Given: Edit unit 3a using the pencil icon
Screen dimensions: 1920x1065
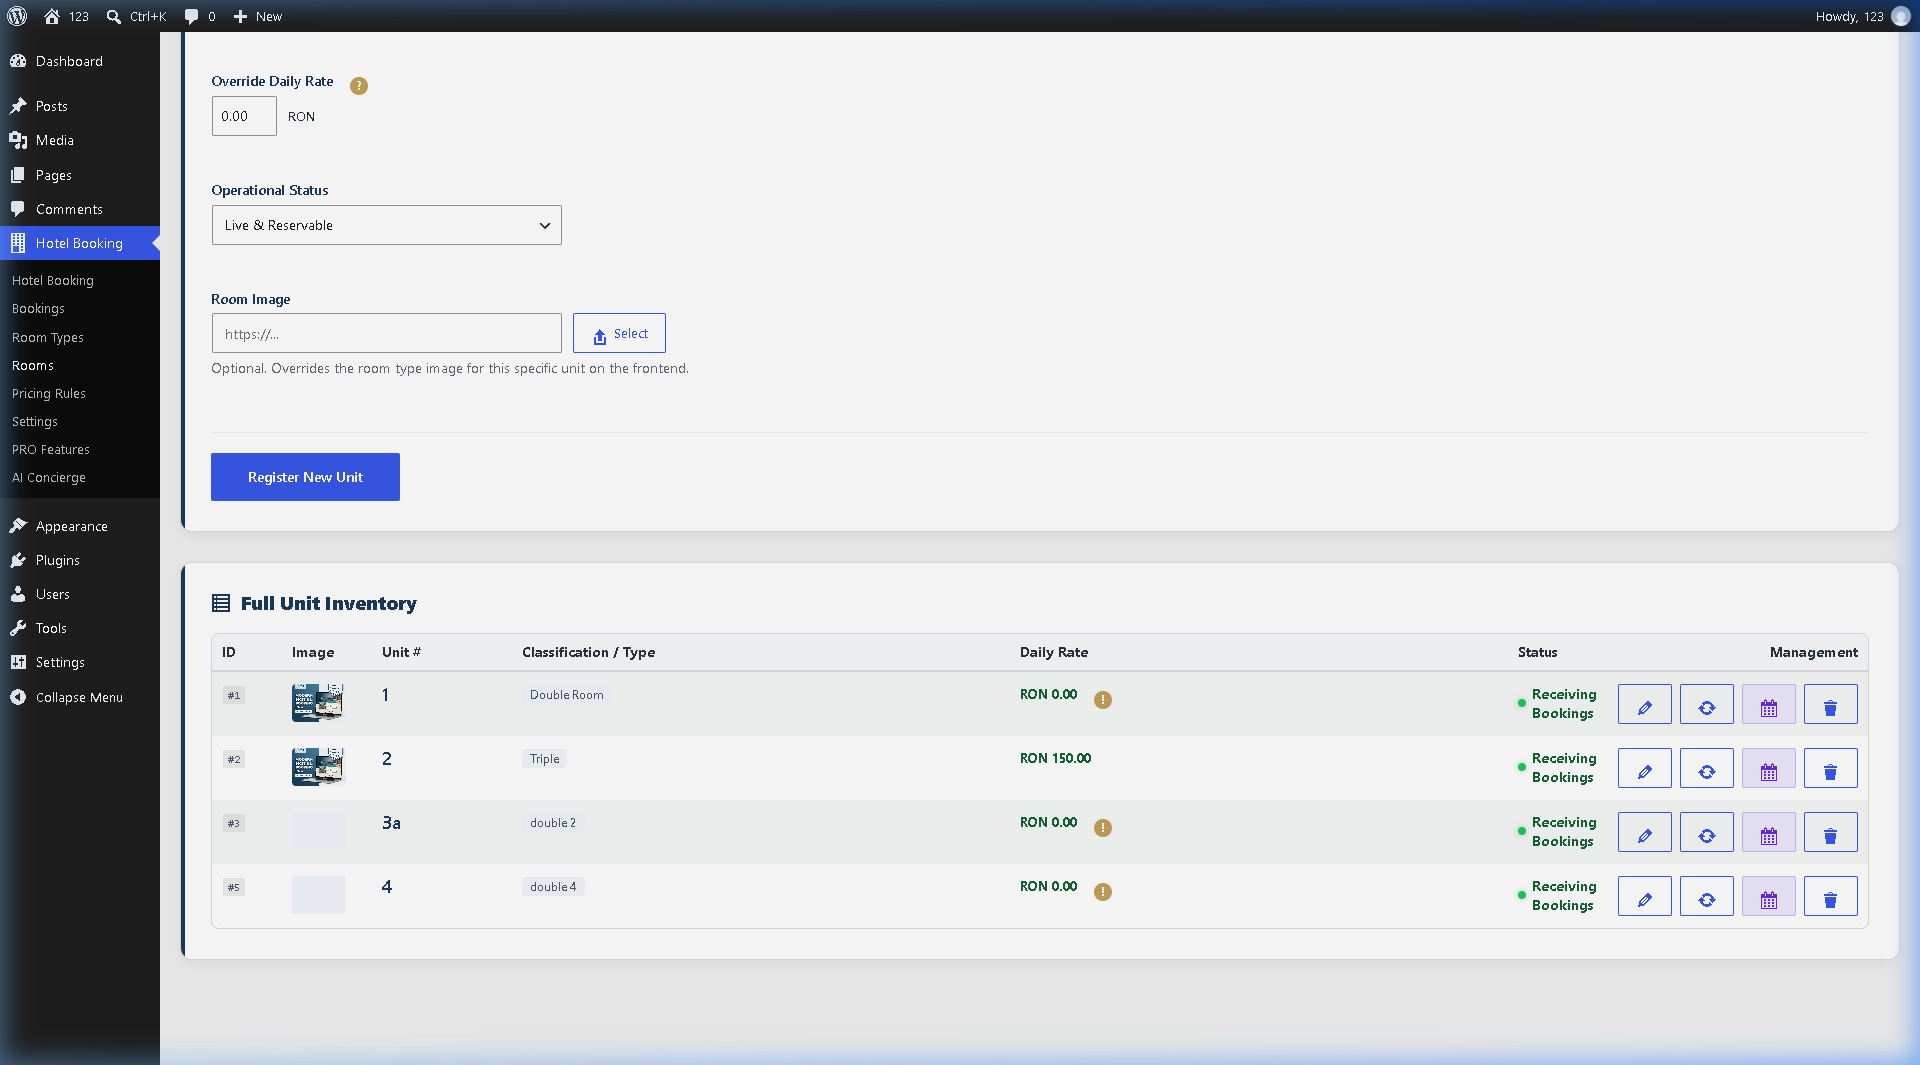Looking at the screenshot, I should 1644,832.
